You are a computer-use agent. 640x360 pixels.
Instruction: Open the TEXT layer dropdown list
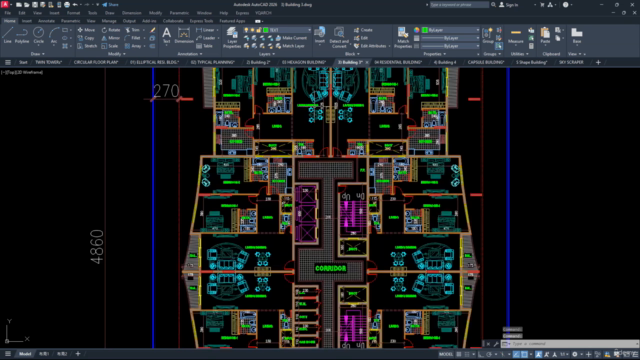click(x=309, y=30)
